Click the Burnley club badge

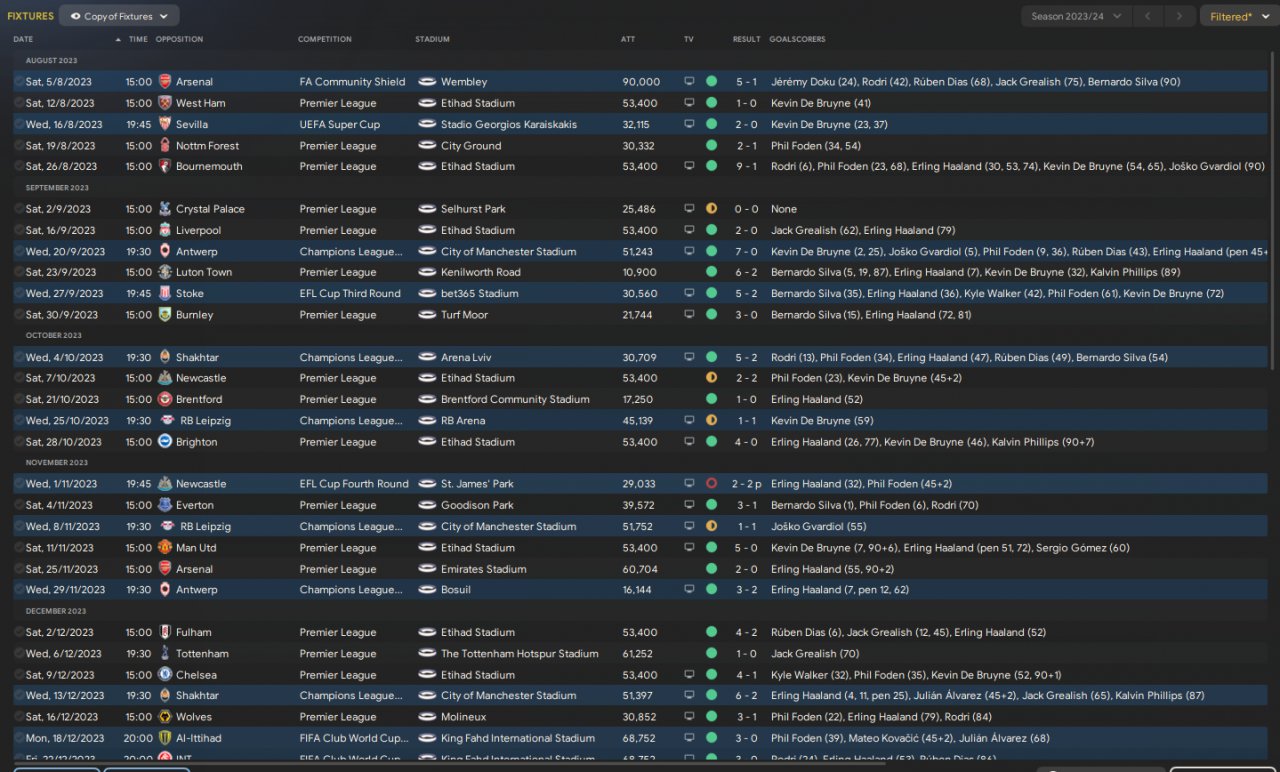pyautogui.click(x=165, y=314)
